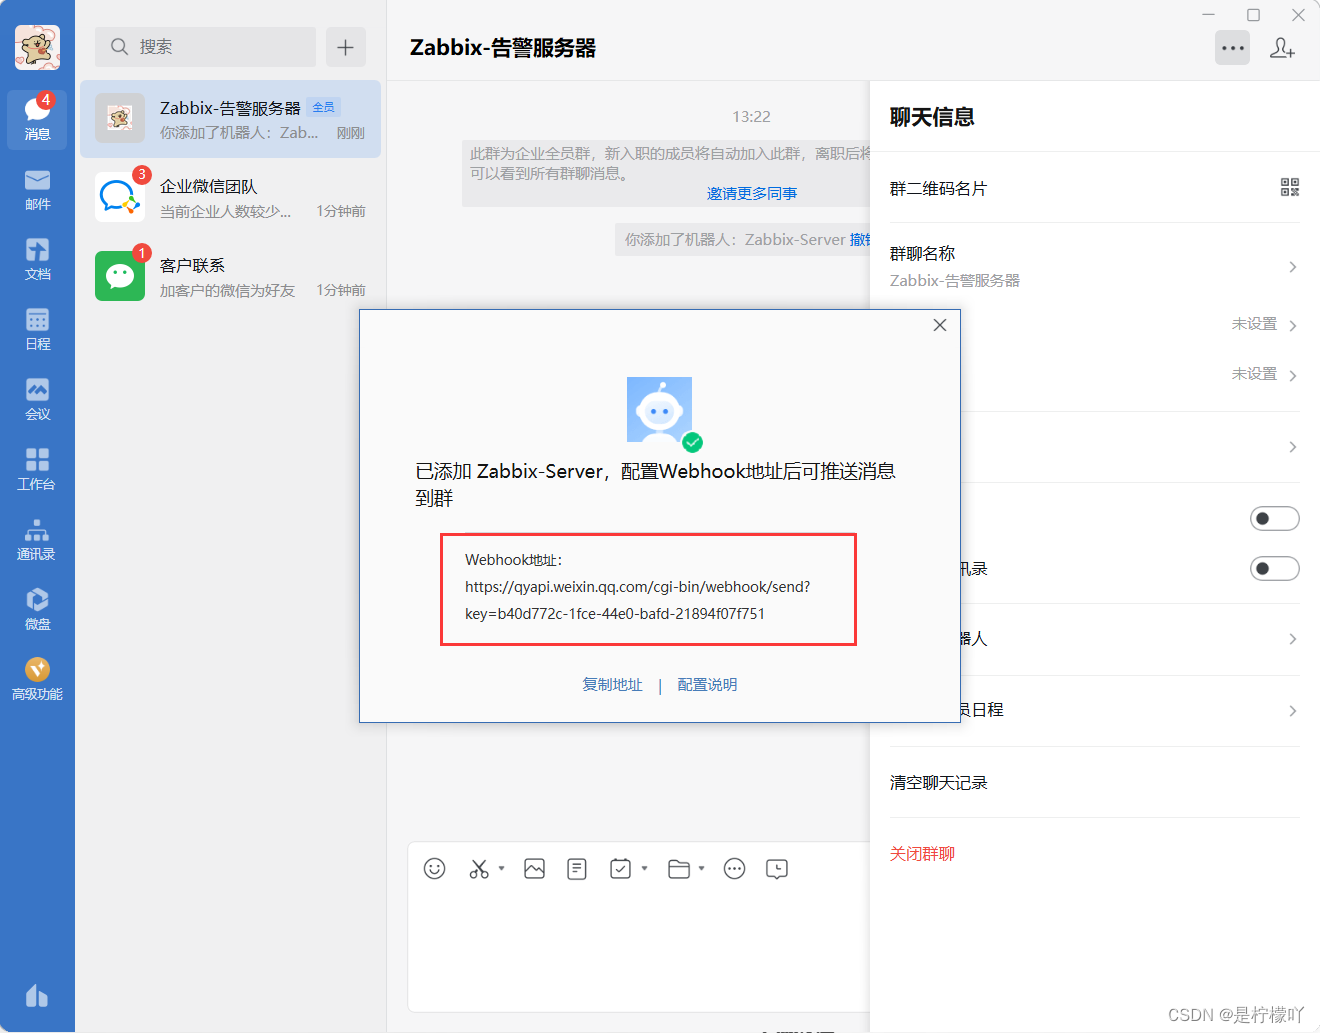Open the 工作台 workbench section
The image size is (1320, 1033).
point(37,470)
